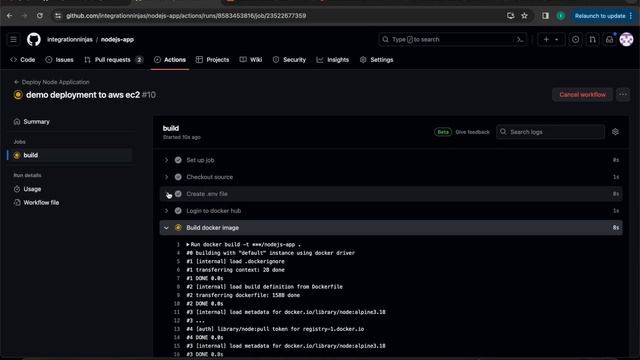Open the user avatar menu
This screenshot has height=360, width=640.
tap(626, 40)
